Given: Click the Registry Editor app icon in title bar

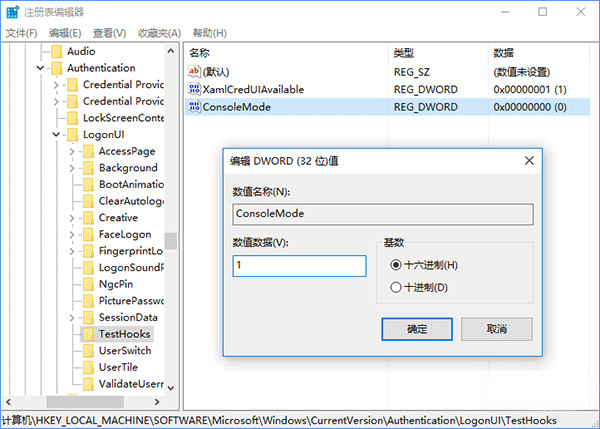Looking at the screenshot, I should pyautogui.click(x=12, y=12).
